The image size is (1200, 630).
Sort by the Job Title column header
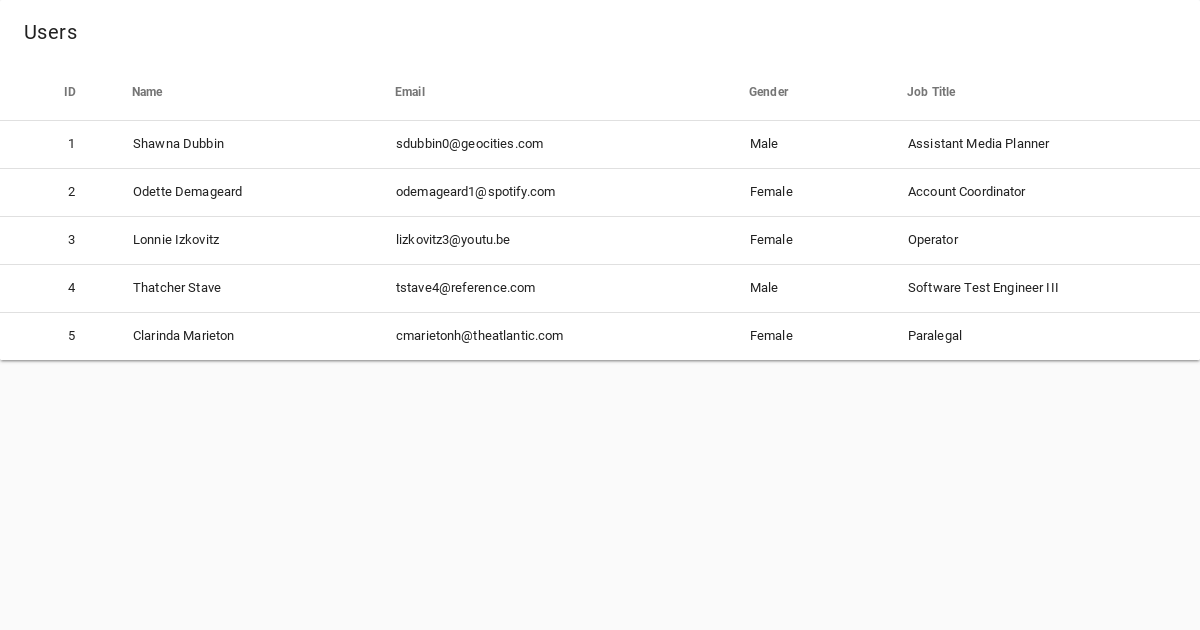coord(931,92)
